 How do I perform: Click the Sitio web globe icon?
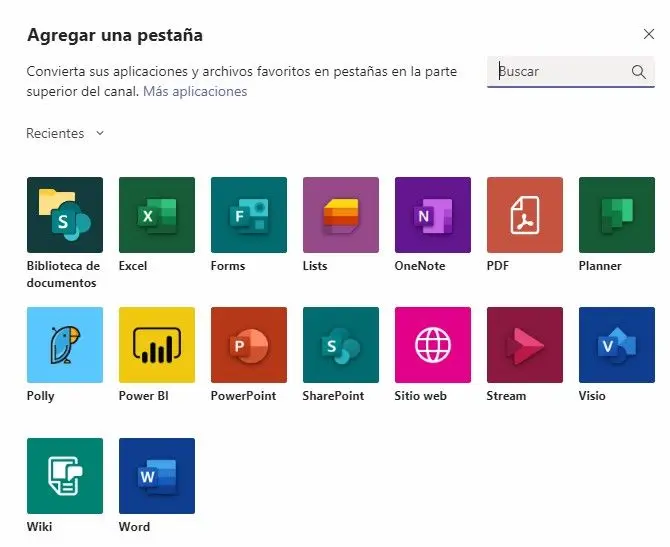tap(432, 345)
